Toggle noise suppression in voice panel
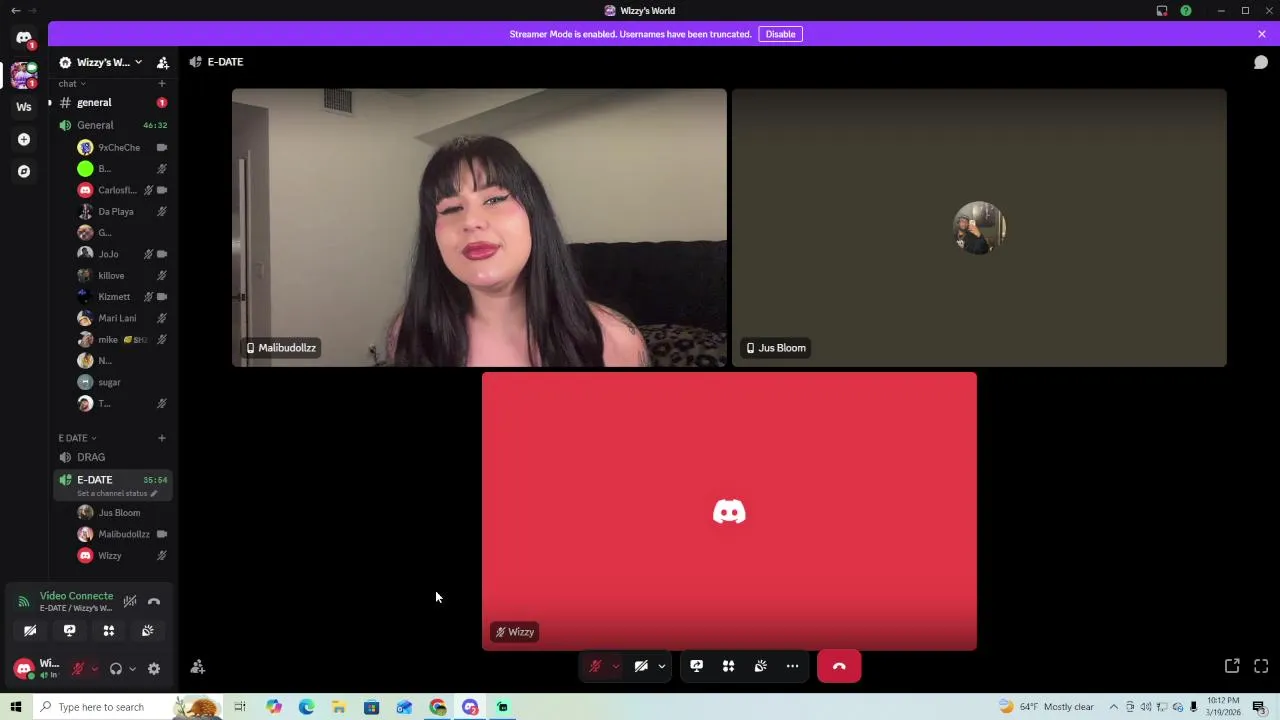Screen dimensions: 1280x720 pyautogui.click(x=130, y=602)
